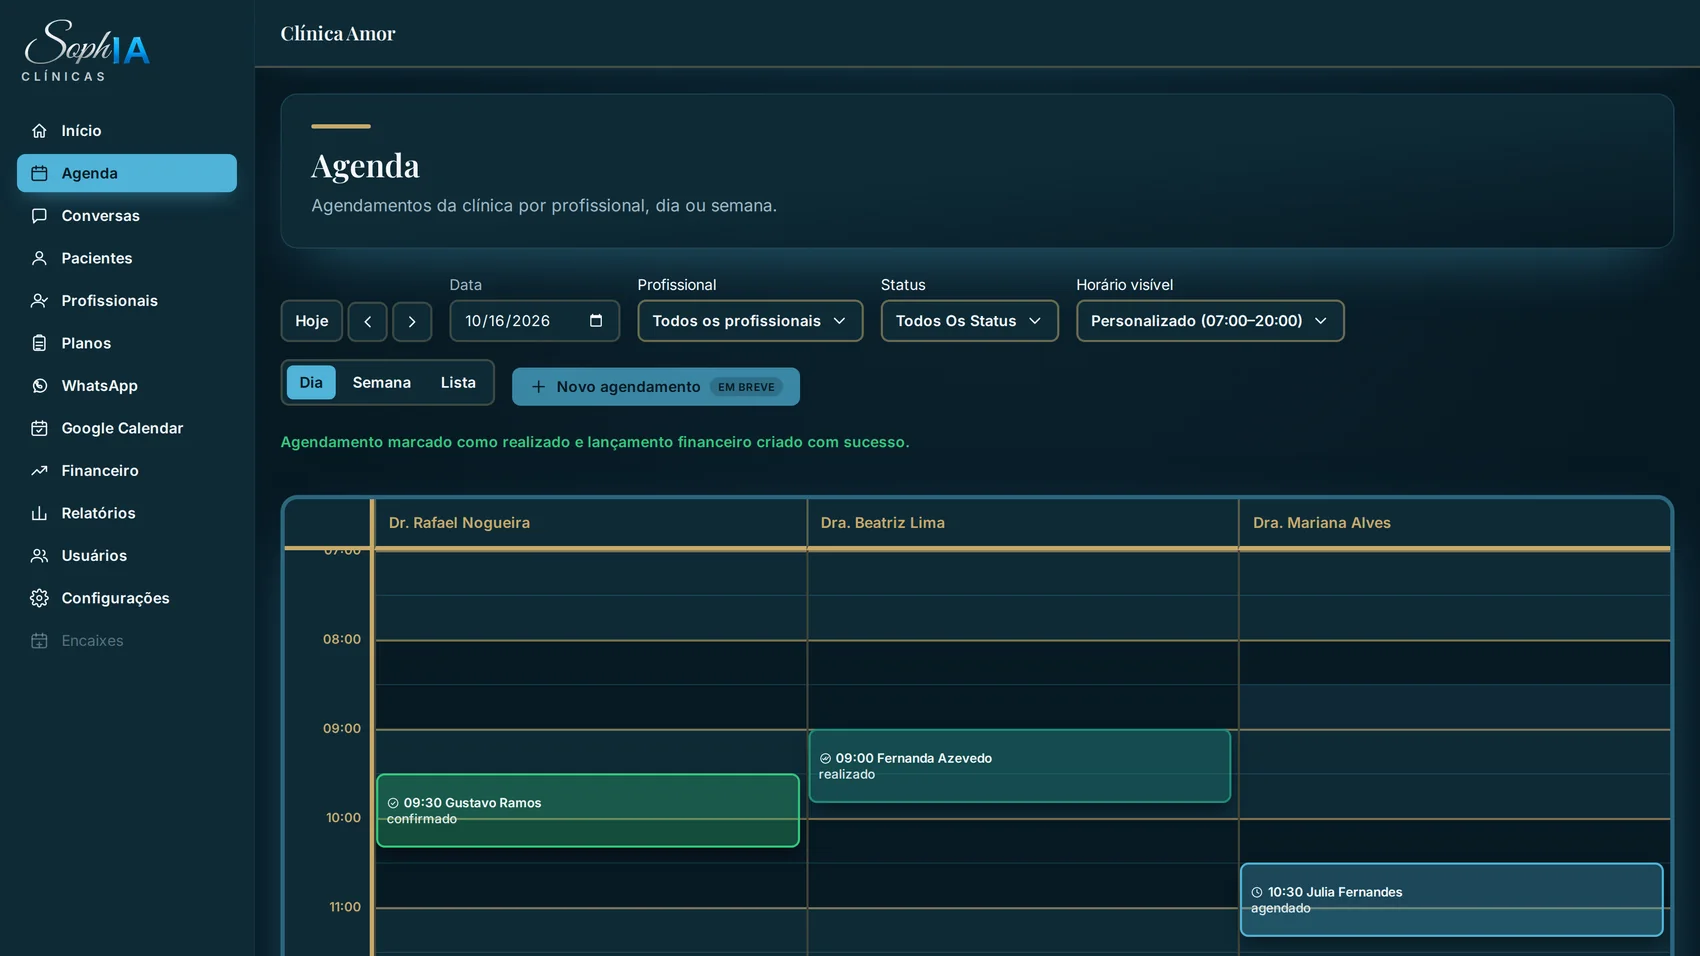
Task: Open the date picker calendar icon
Action: point(596,321)
